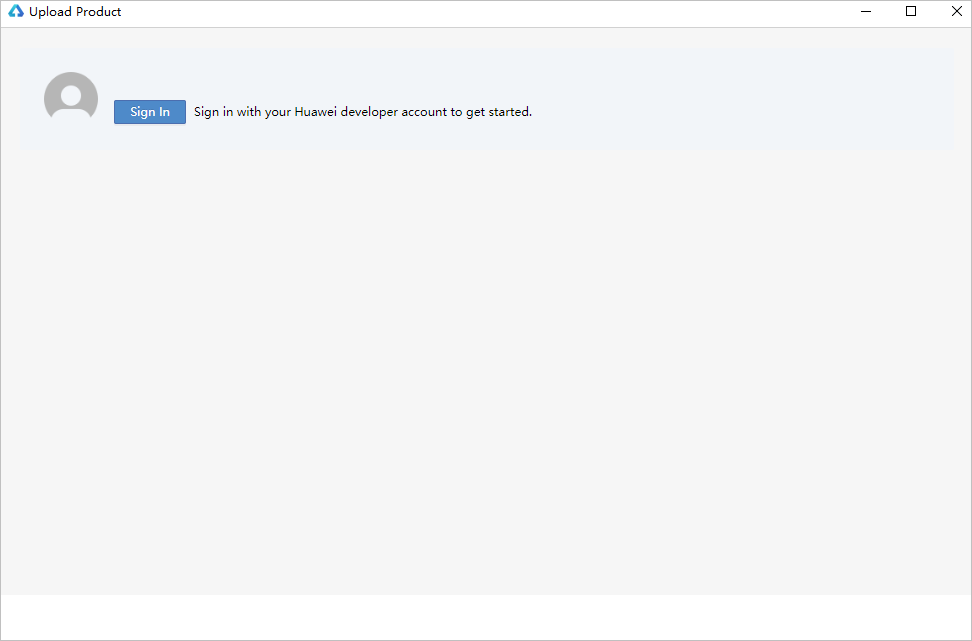Click the empty gray content area

(x=486, y=370)
